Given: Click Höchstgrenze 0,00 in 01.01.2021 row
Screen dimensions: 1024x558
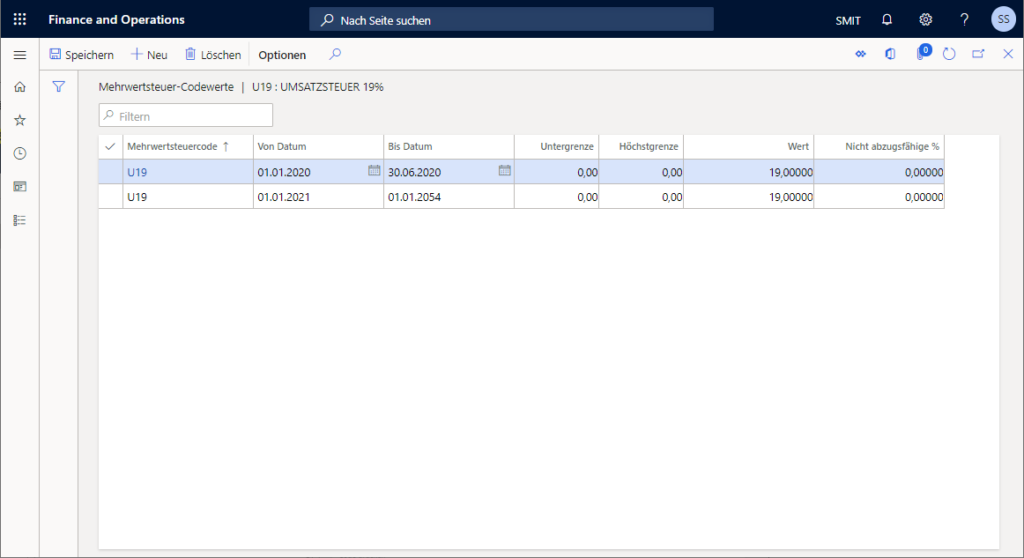Looking at the screenshot, I should (x=641, y=197).
